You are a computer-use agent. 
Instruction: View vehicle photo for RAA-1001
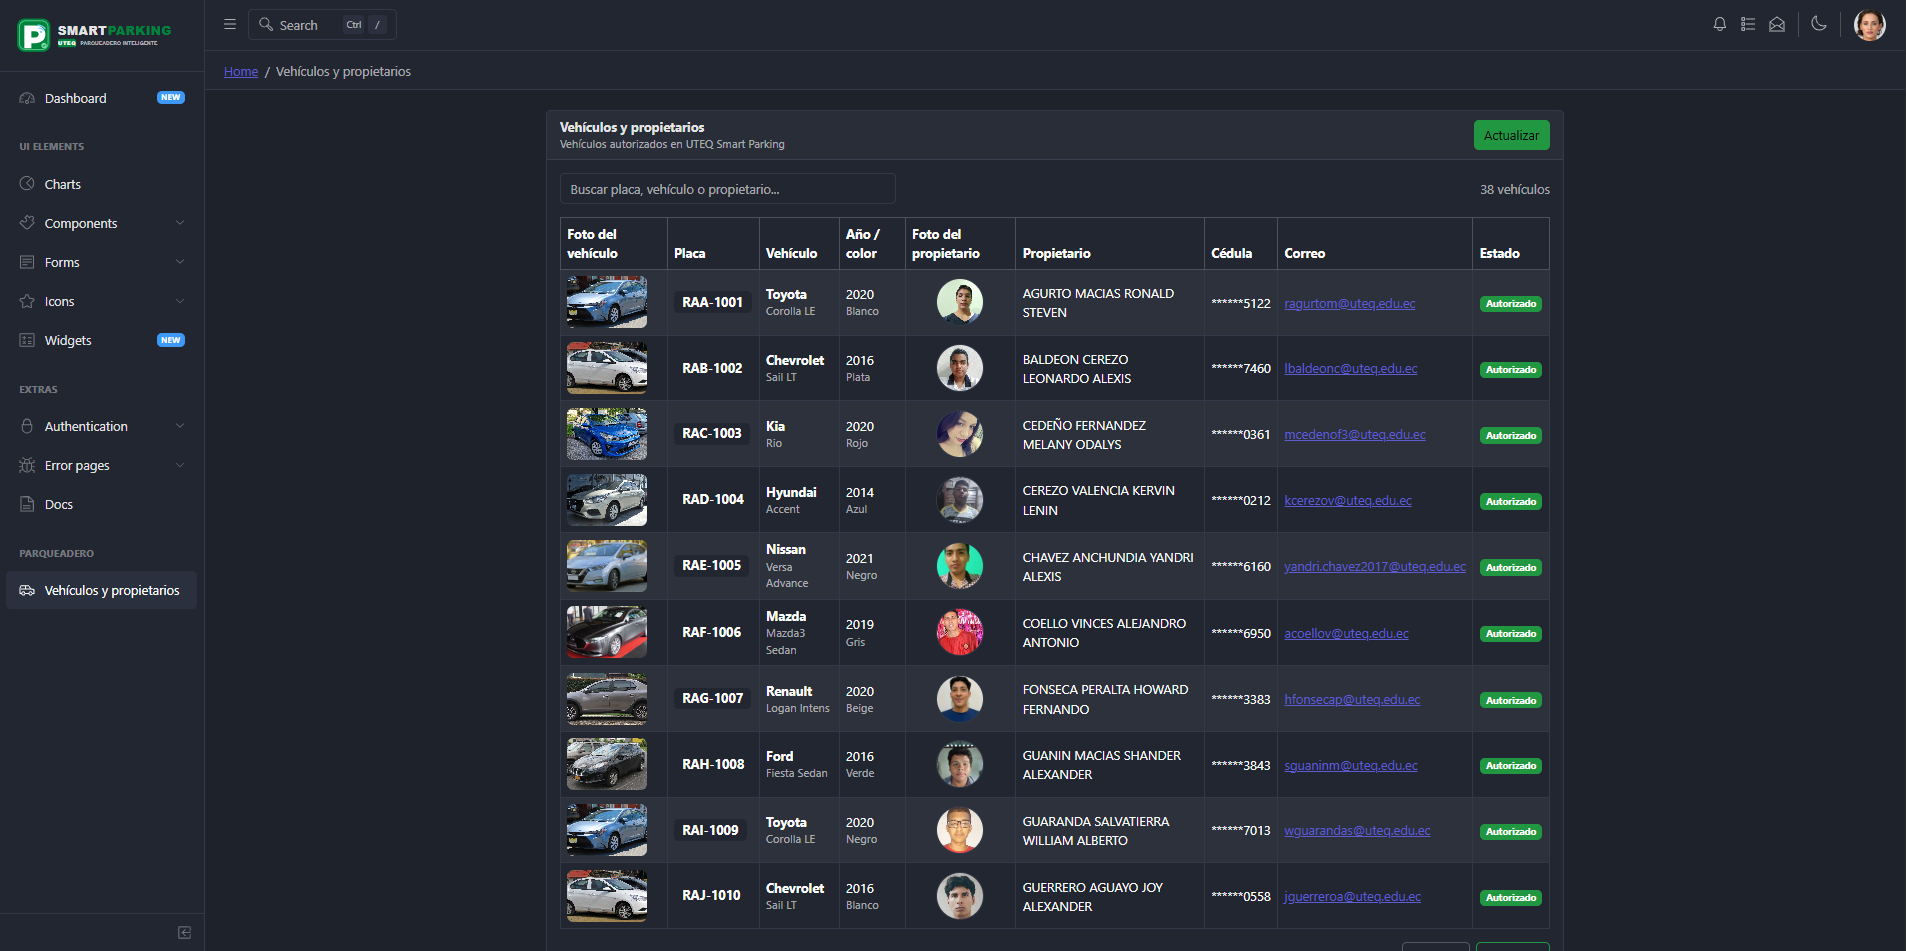607,302
